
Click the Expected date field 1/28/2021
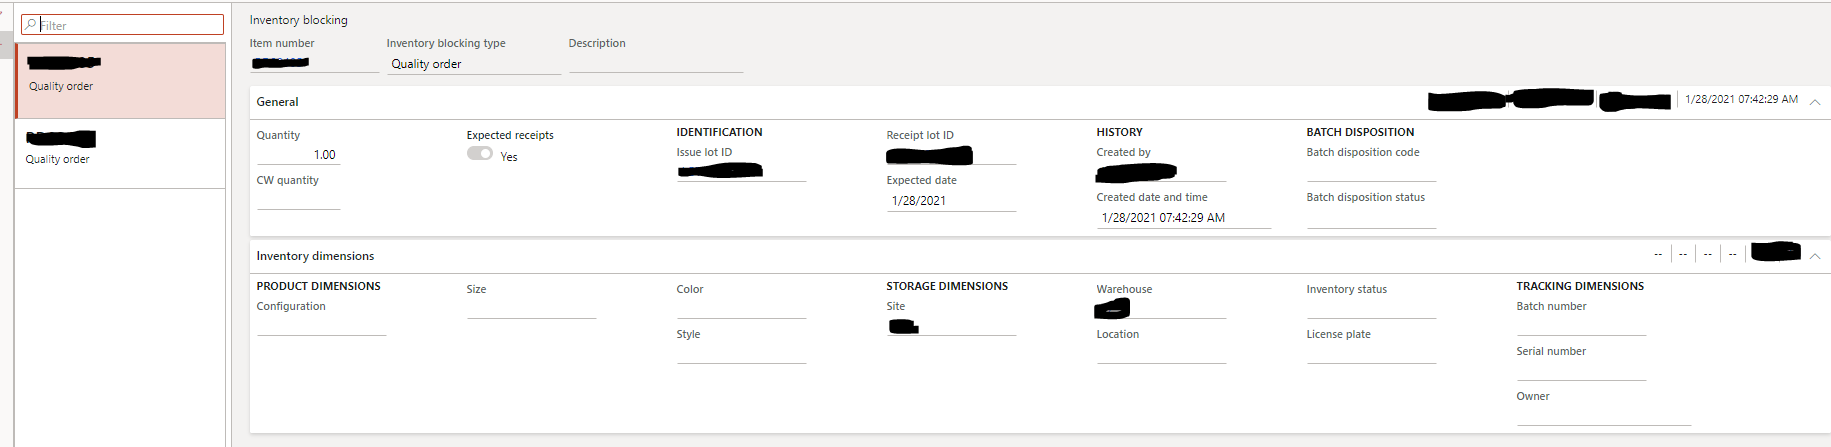point(950,201)
